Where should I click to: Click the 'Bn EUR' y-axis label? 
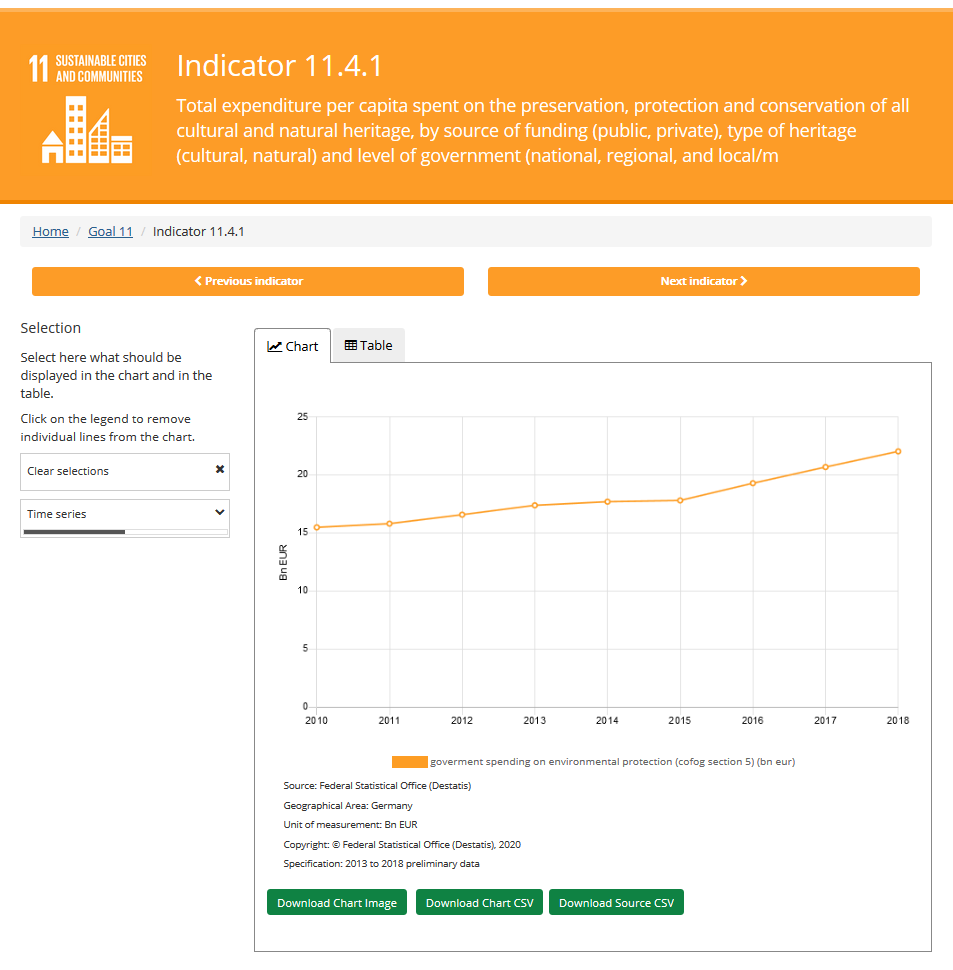point(283,562)
